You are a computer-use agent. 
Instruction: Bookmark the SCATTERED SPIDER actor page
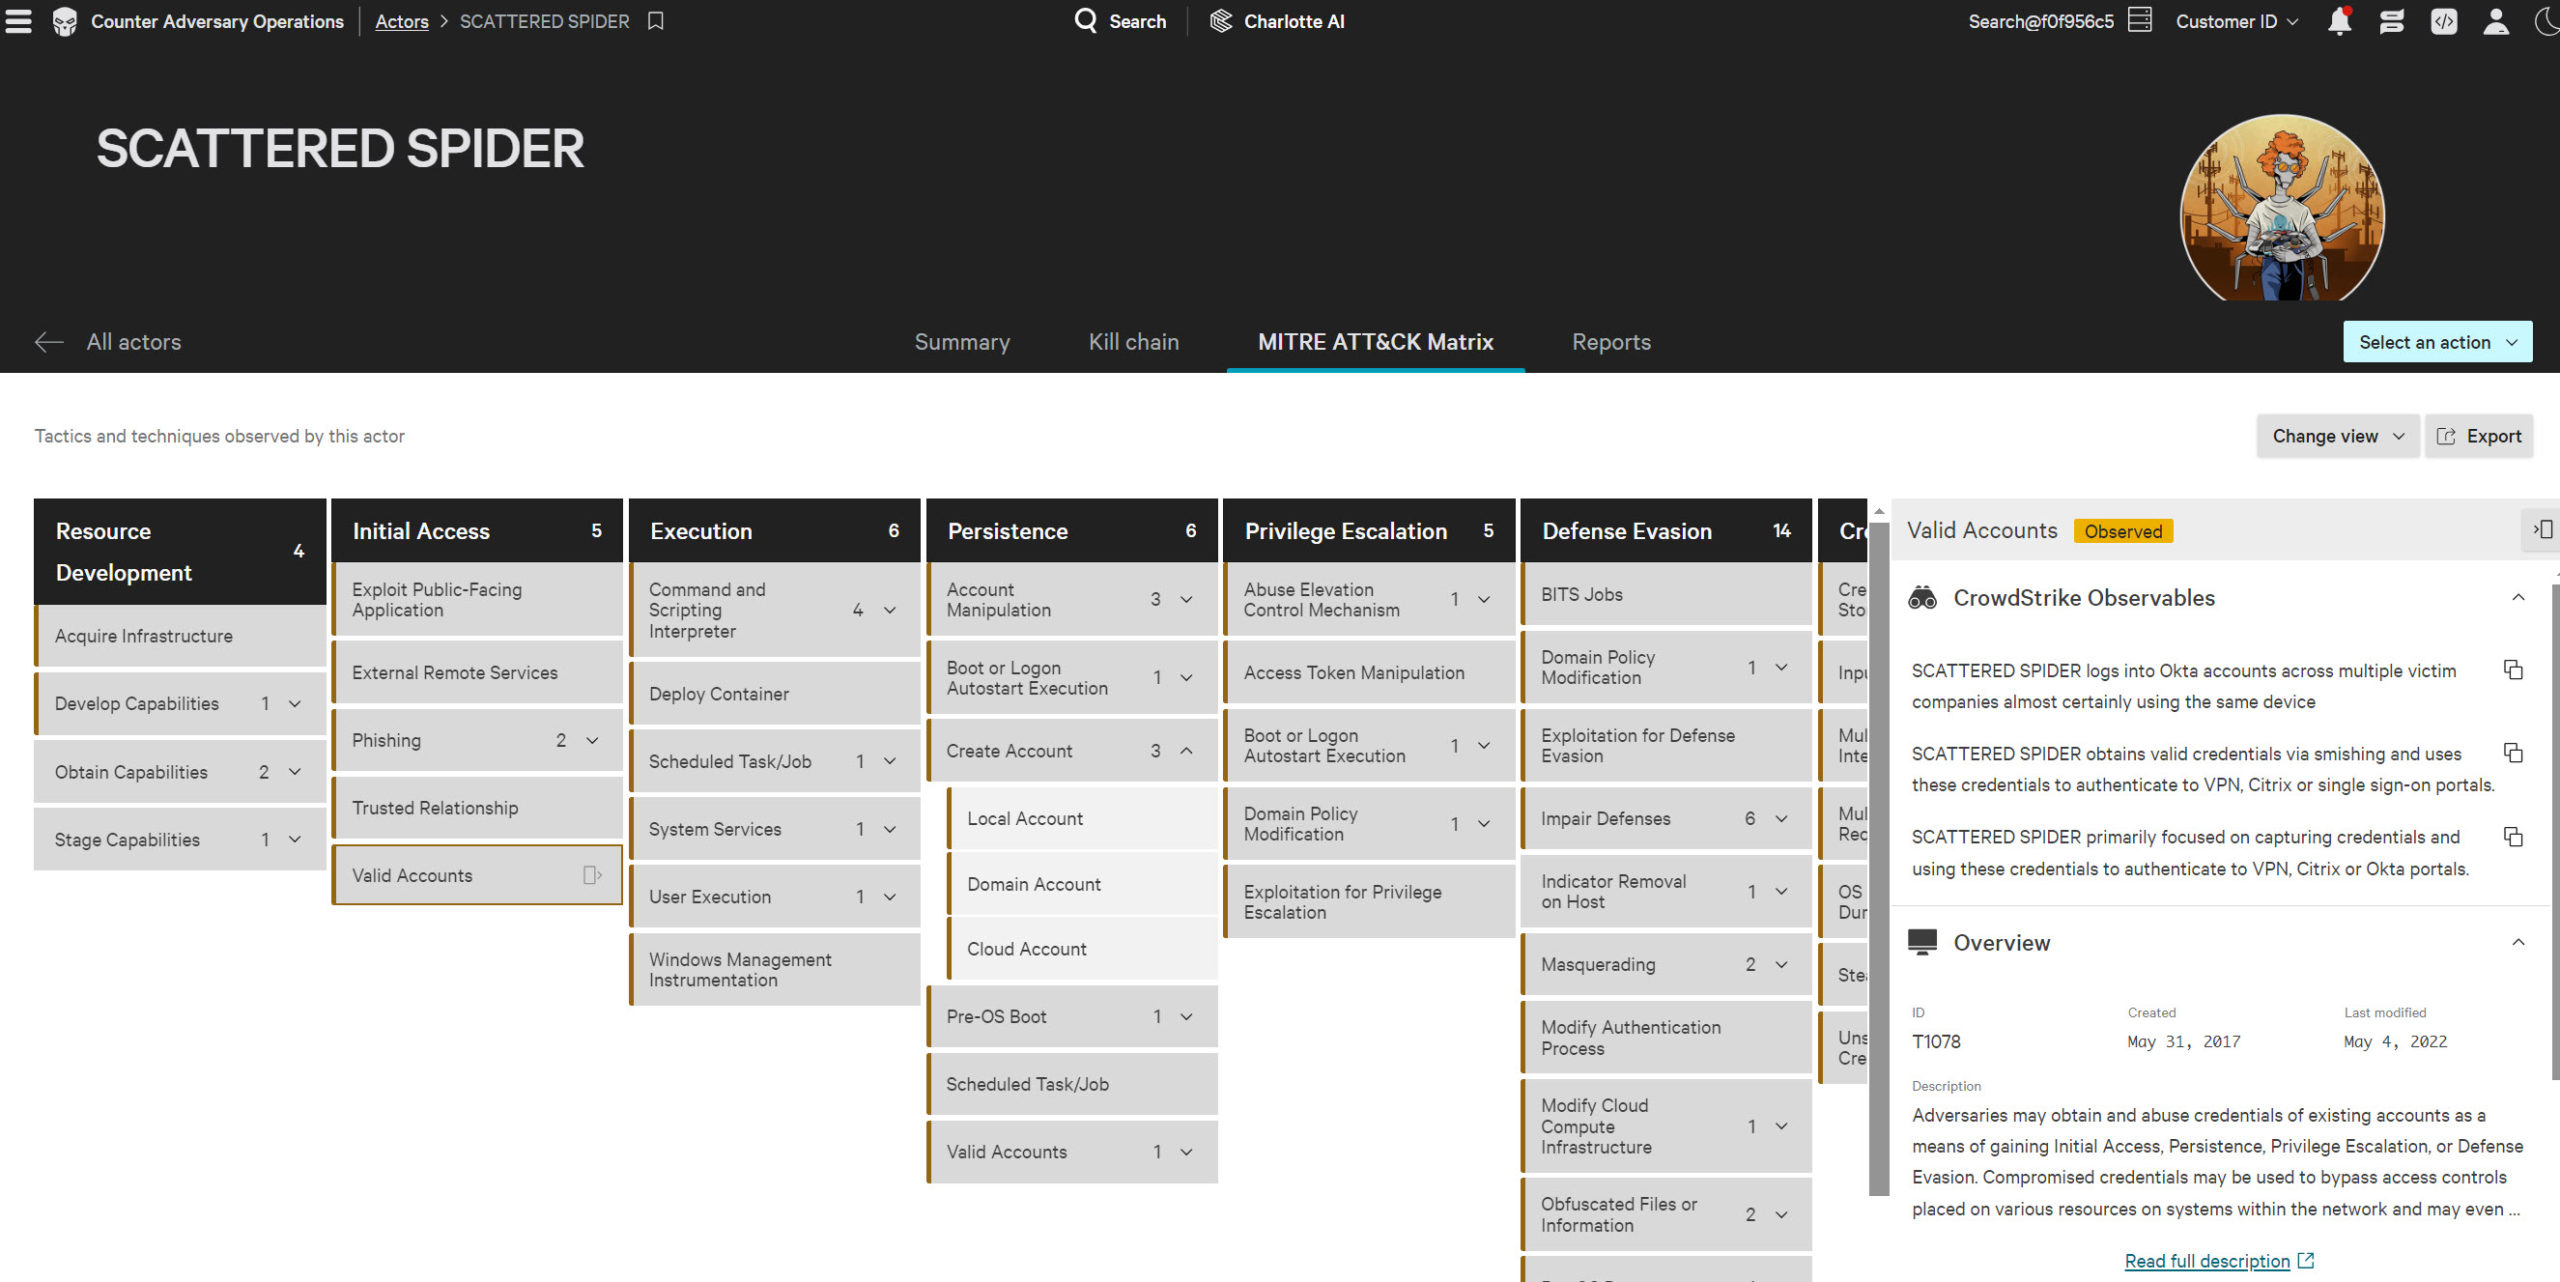point(656,21)
